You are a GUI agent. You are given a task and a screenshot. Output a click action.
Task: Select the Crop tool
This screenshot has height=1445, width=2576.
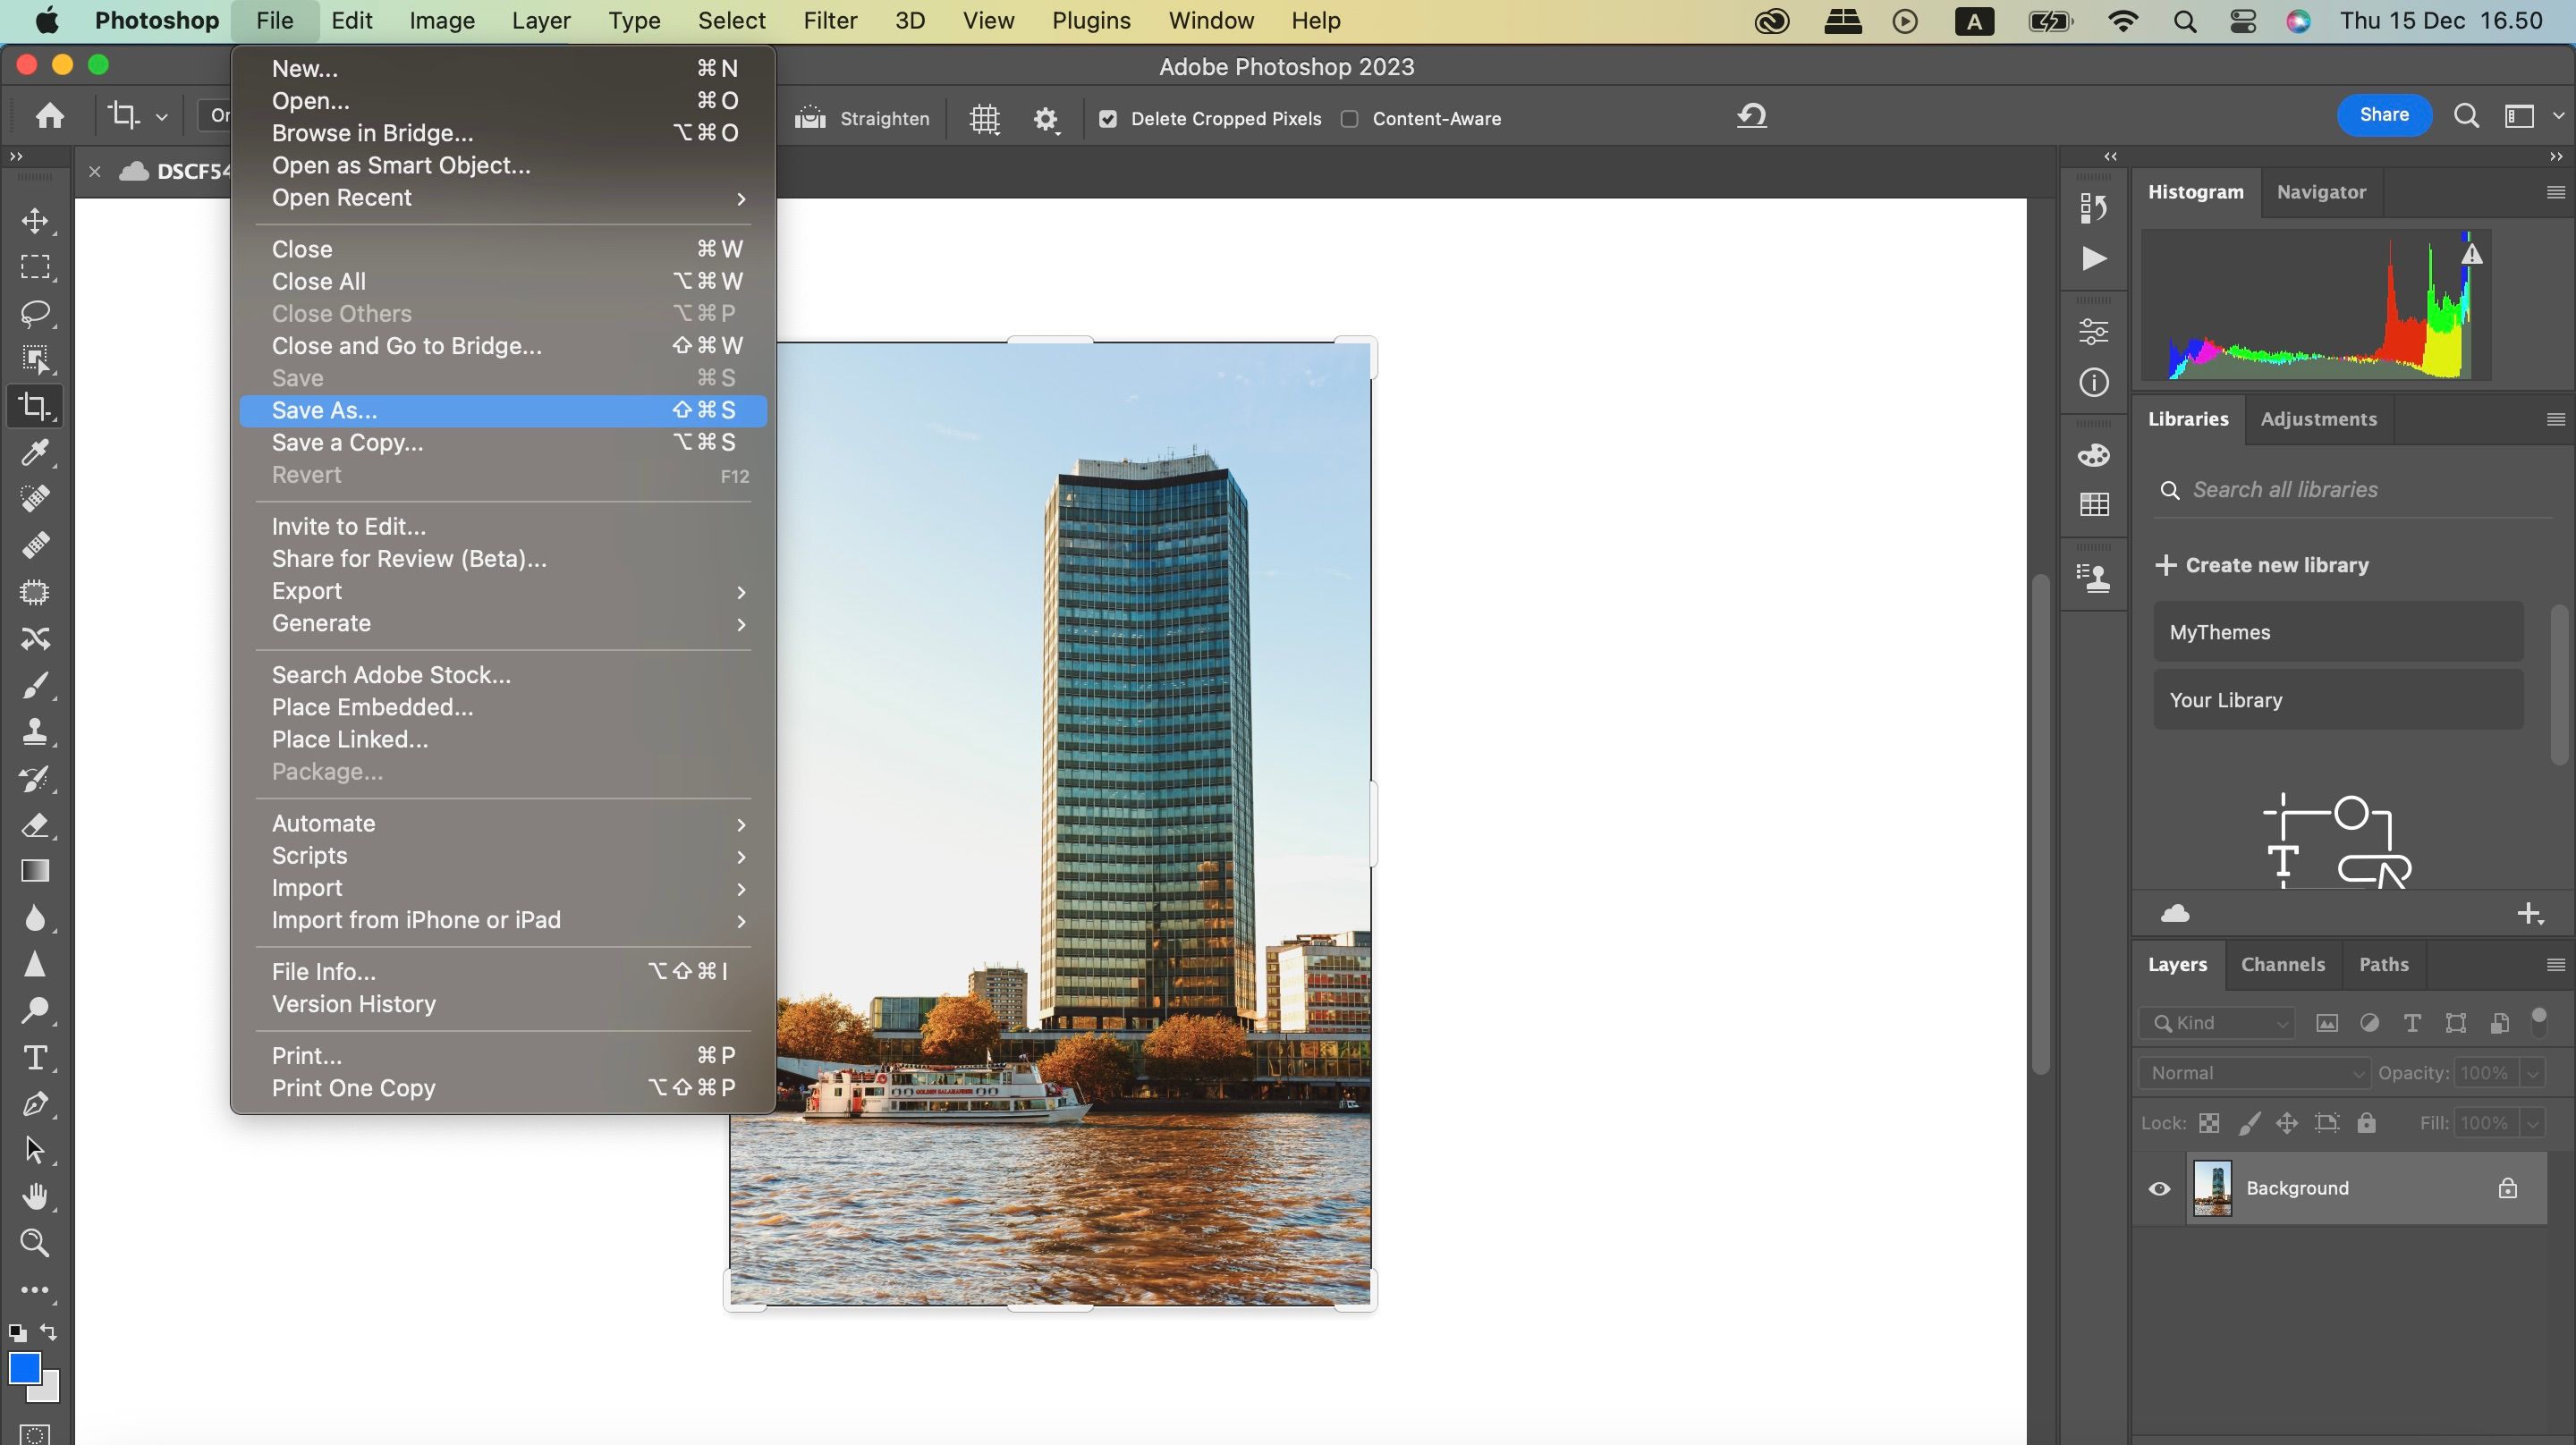[36, 405]
